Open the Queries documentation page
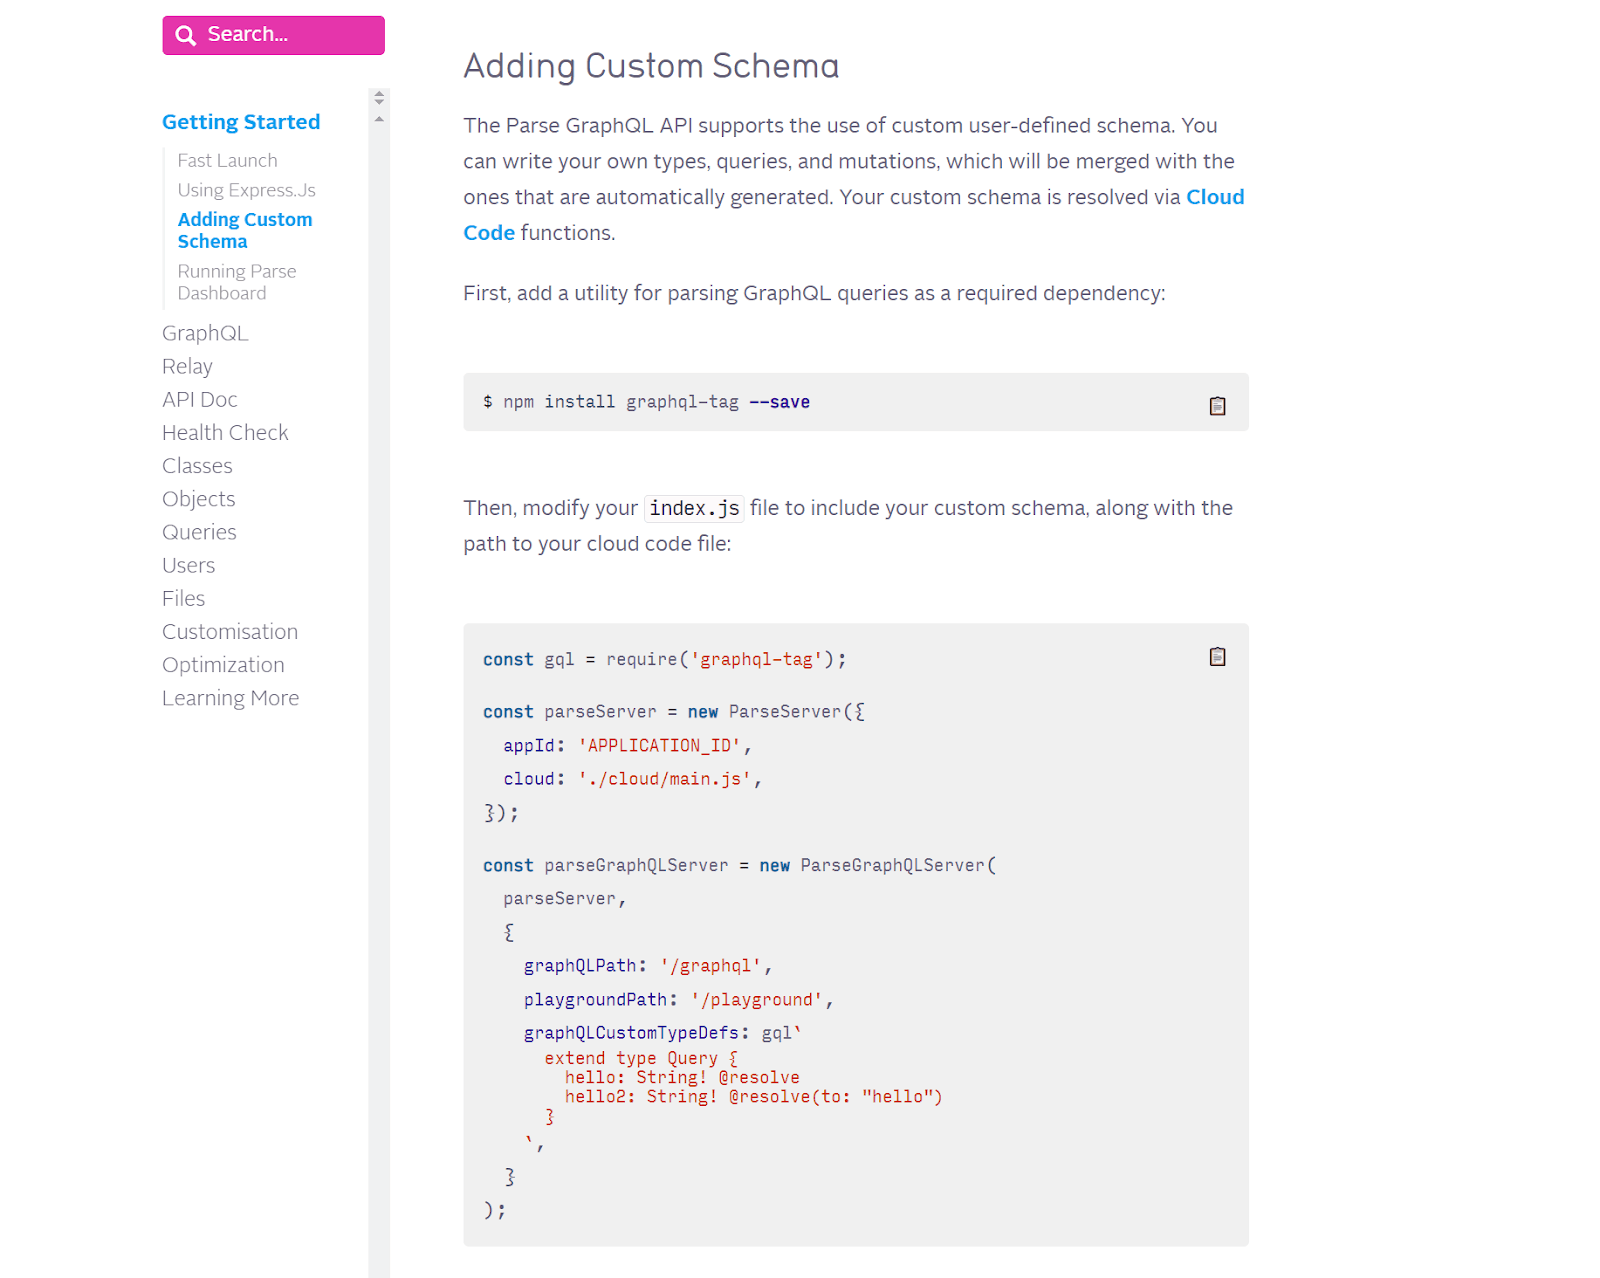Viewport: 1600px width, 1278px height. 199,531
